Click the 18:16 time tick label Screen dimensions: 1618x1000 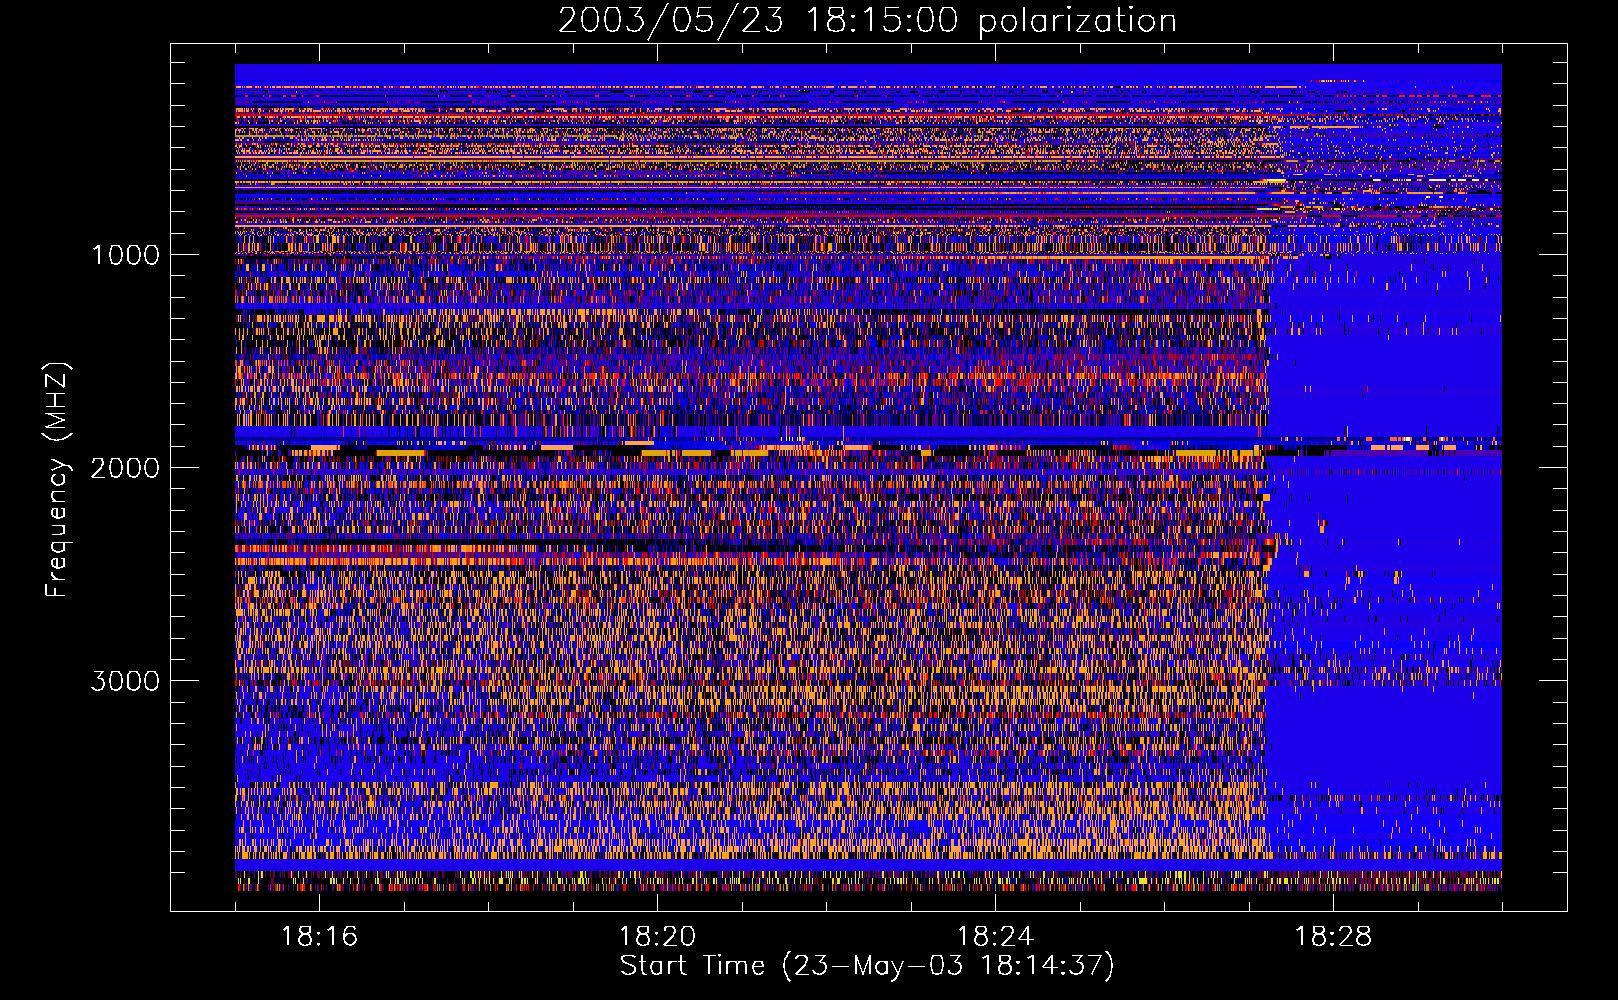319,936
